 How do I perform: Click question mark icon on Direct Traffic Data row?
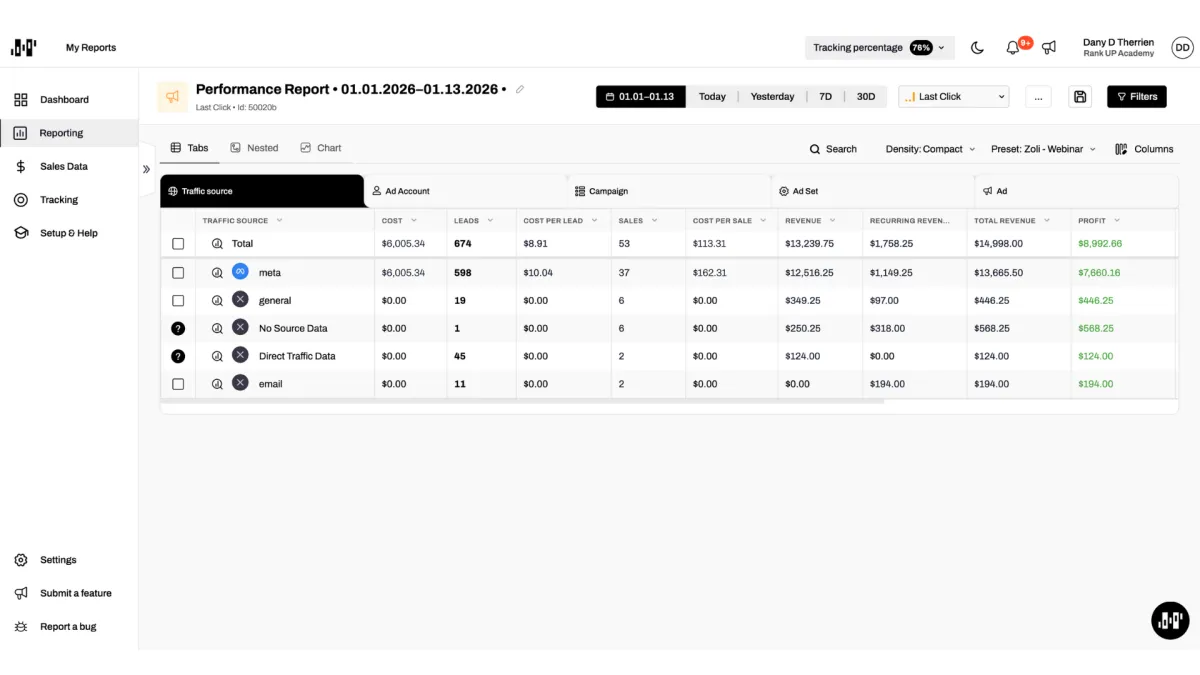[x=178, y=356]
